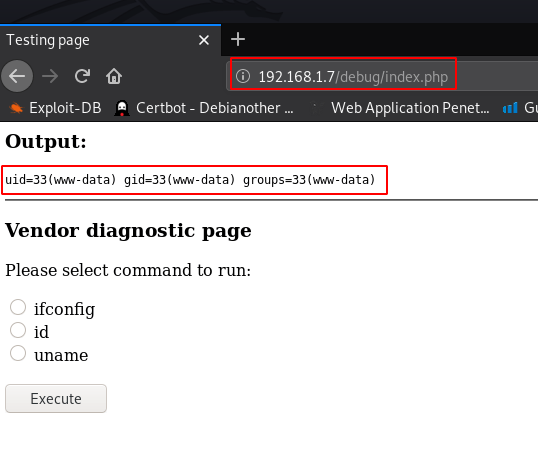Image resolution: width=538 pixels, height=468 pixels.
Task: Switch to the Testing page tab
Action: (x=110, y=40)
